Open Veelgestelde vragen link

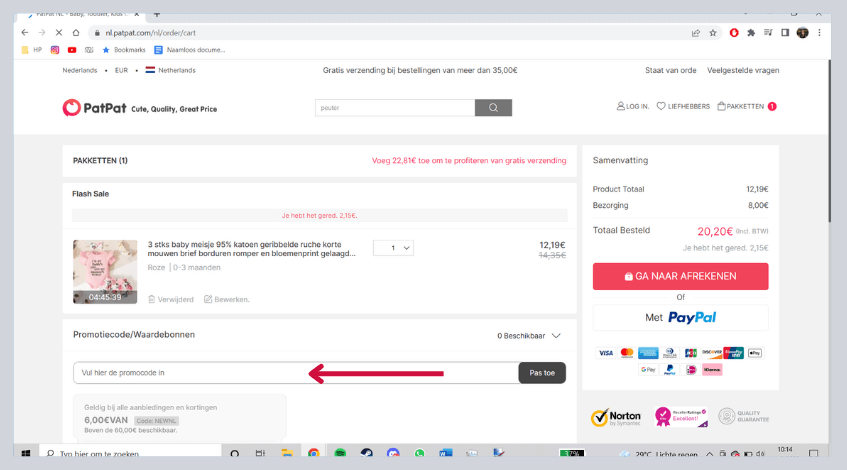click(x=742, y=70)
